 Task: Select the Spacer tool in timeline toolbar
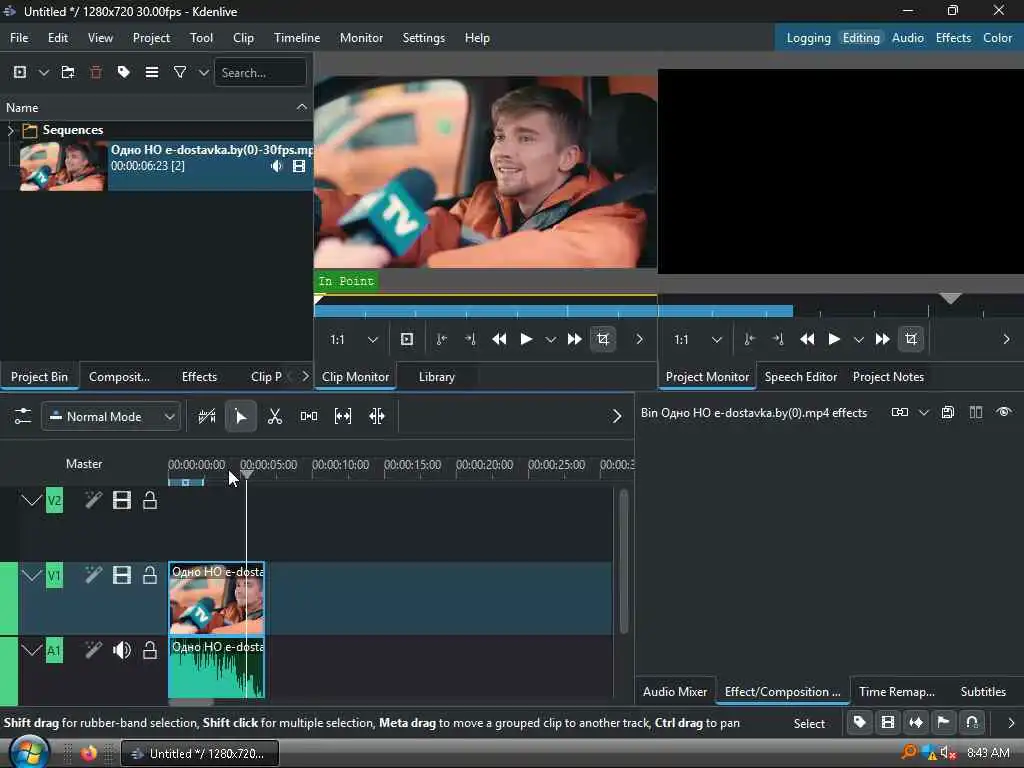click(x=309, y=417)
